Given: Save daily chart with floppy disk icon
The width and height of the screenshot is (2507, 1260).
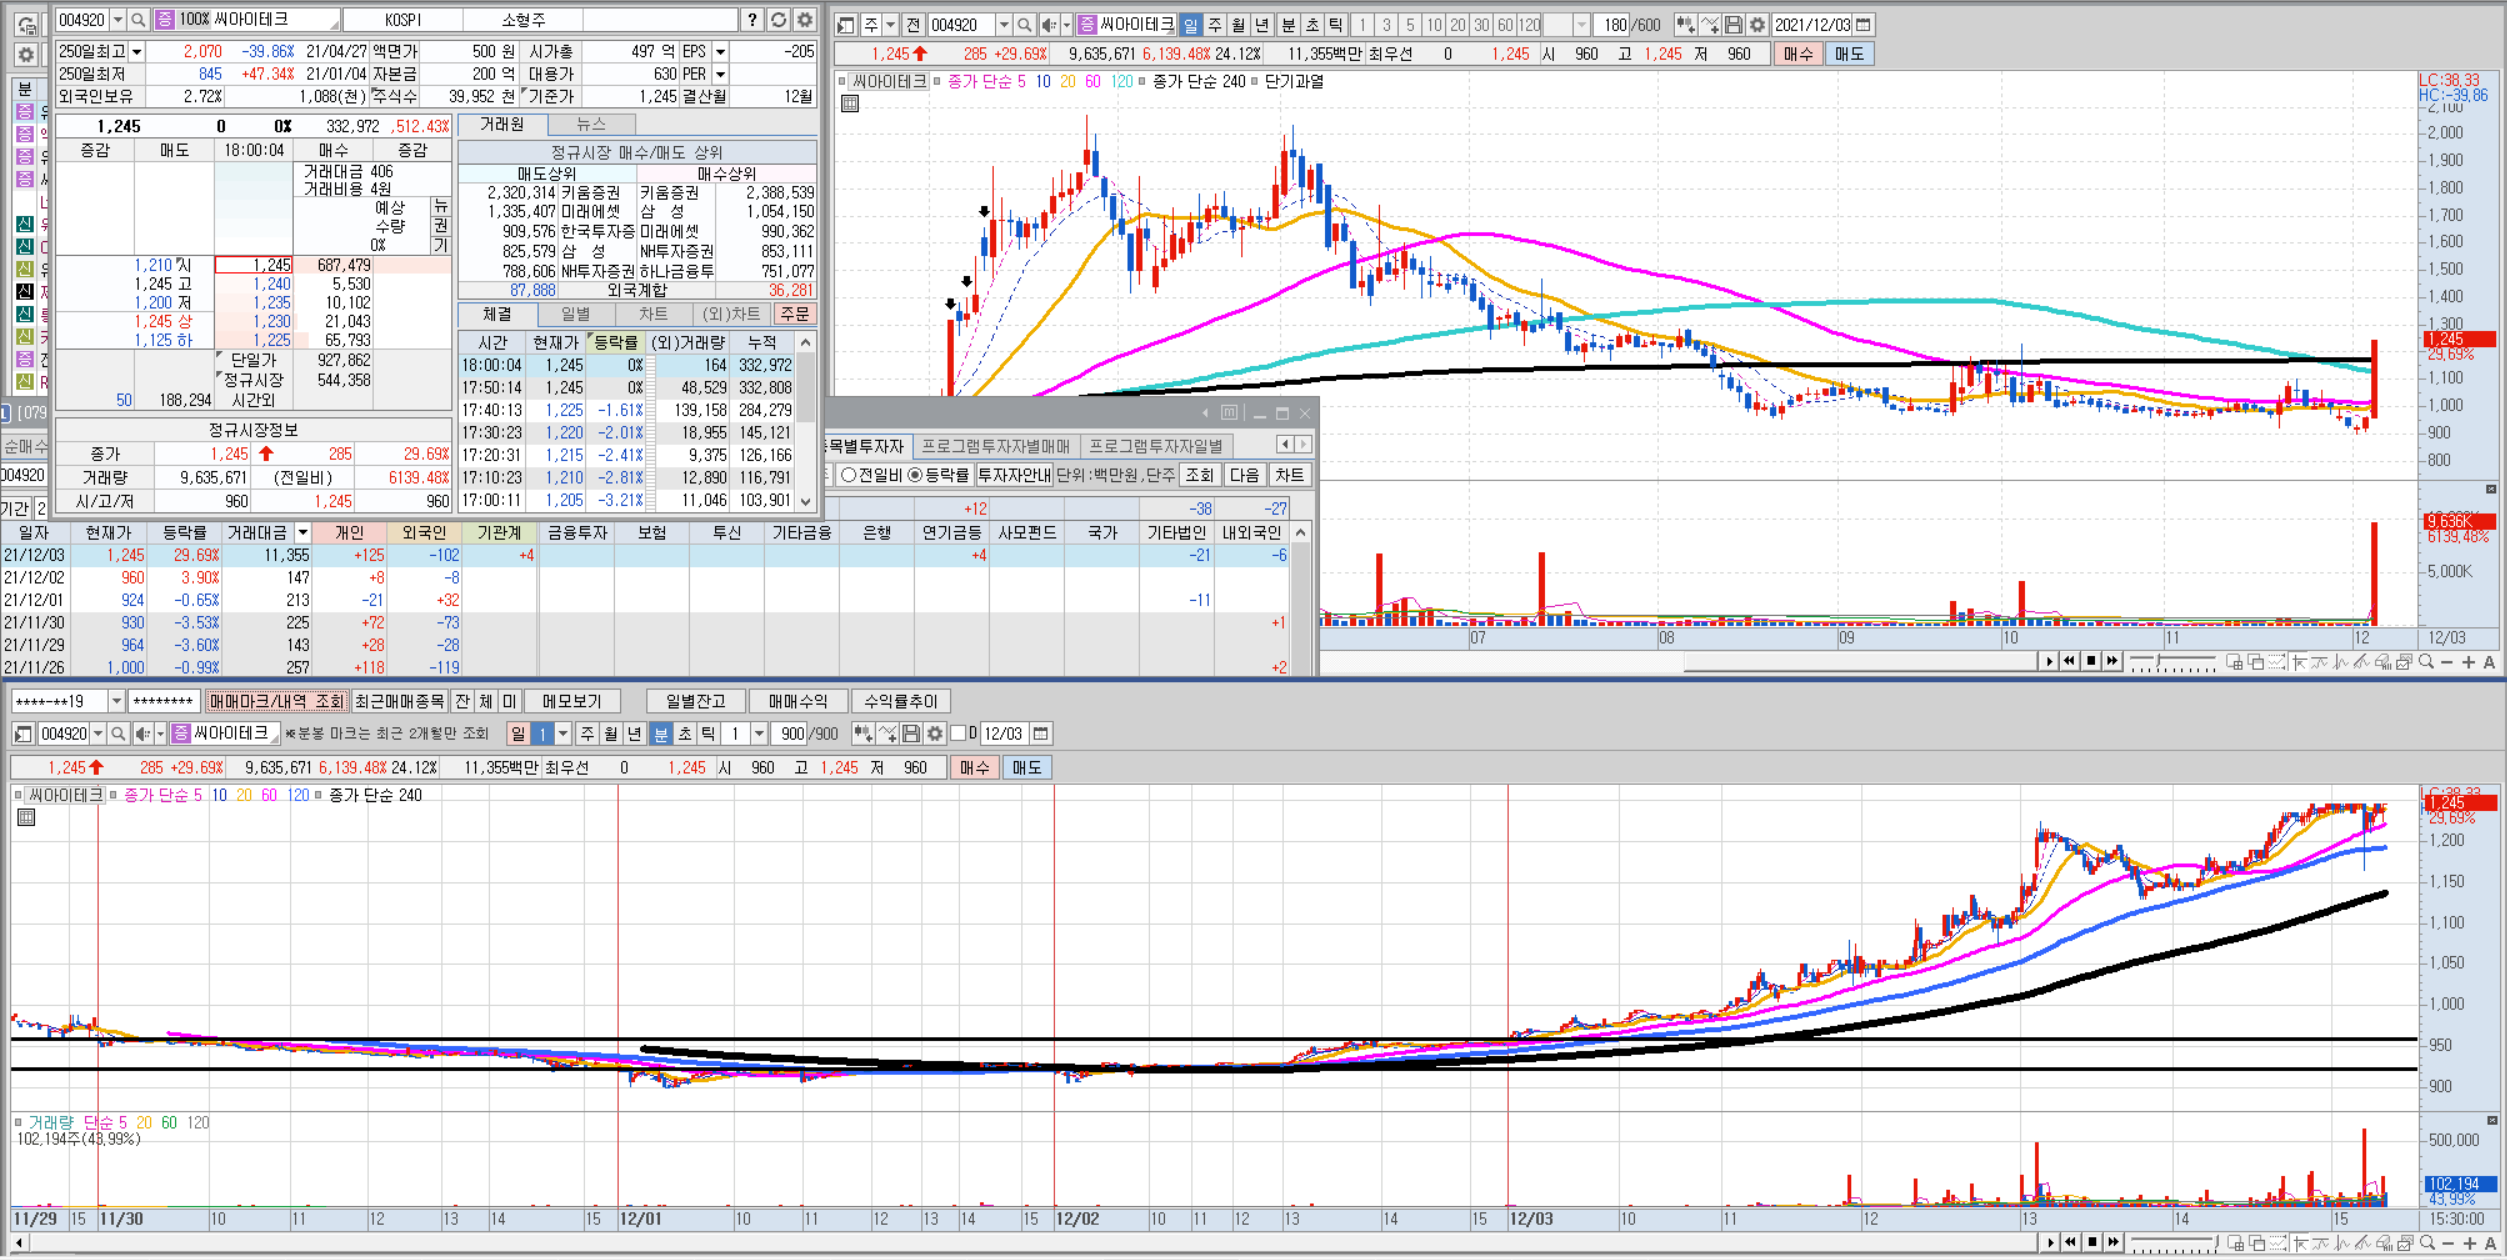Looking at the screenshot, I should pos(1734,25).
